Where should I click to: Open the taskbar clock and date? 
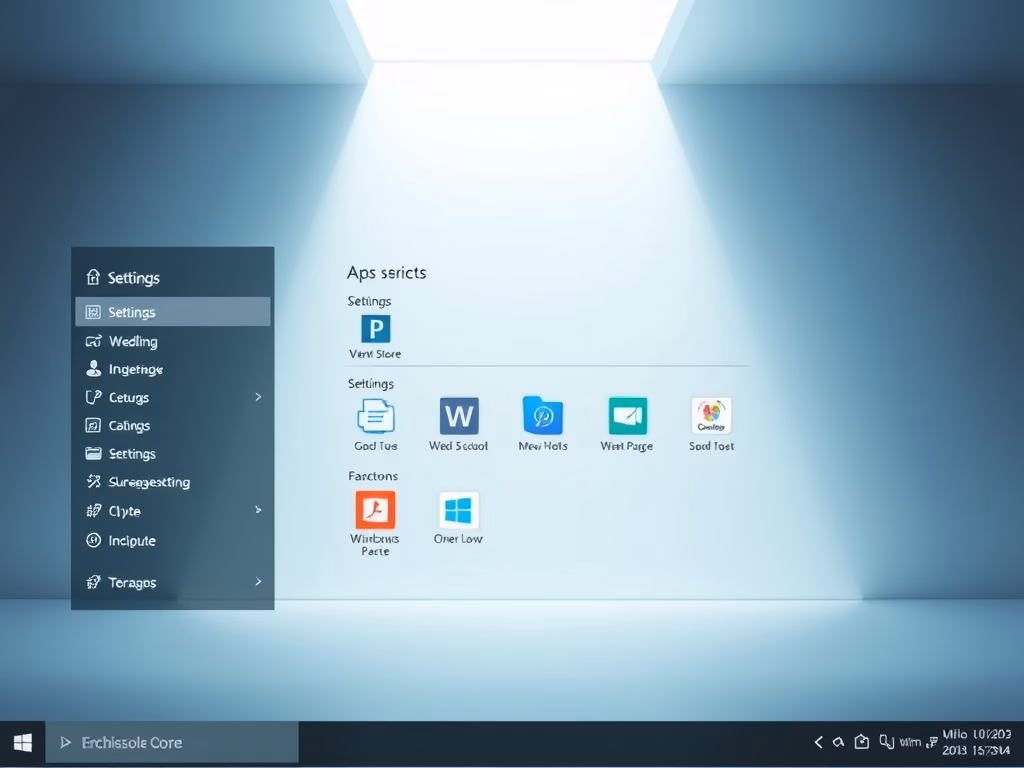[x=976, y=742]
